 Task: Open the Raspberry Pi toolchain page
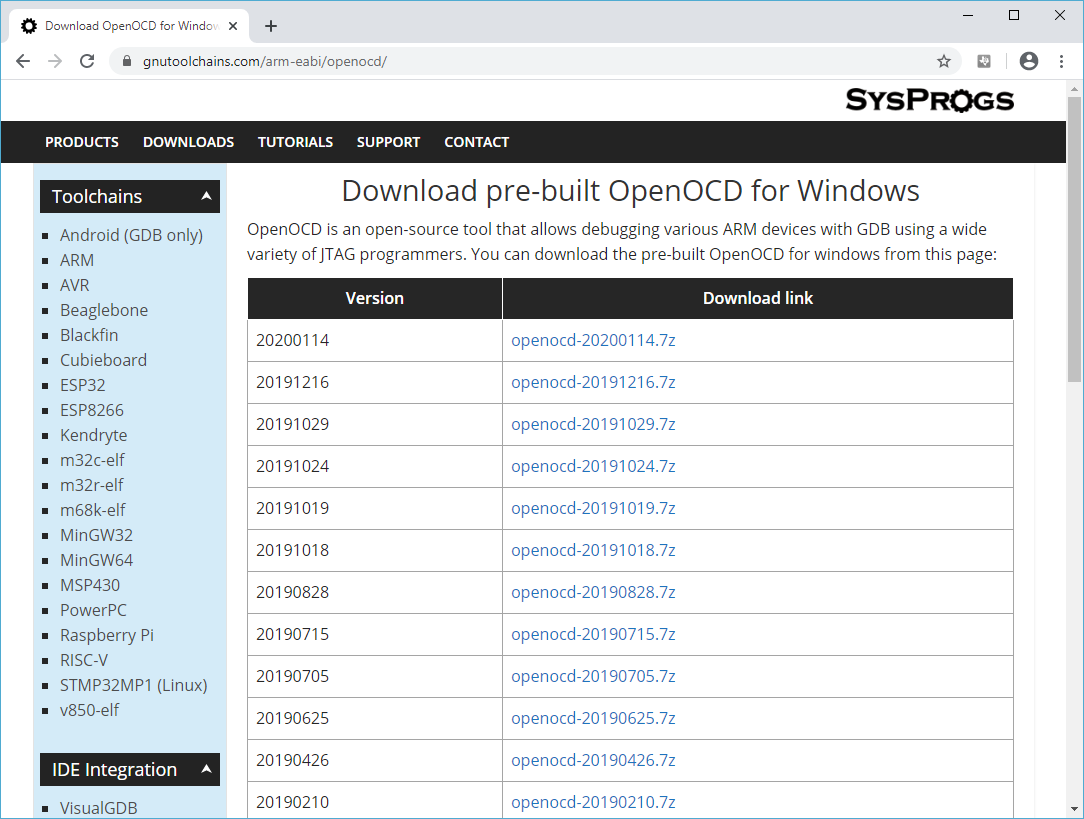pyautogui.click(x=106, y=634)
